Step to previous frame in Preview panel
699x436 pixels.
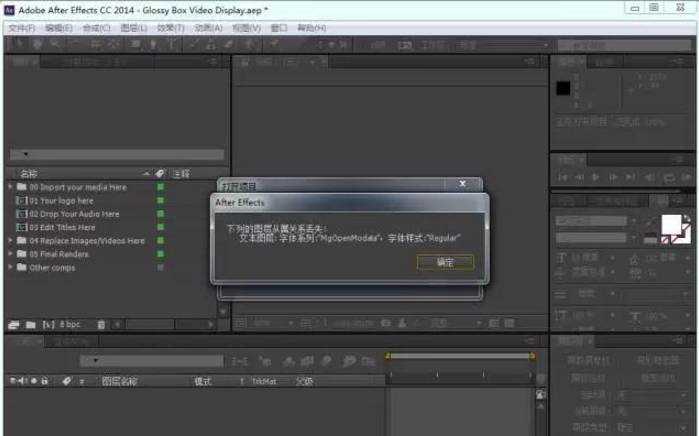[x=579, y=177]
